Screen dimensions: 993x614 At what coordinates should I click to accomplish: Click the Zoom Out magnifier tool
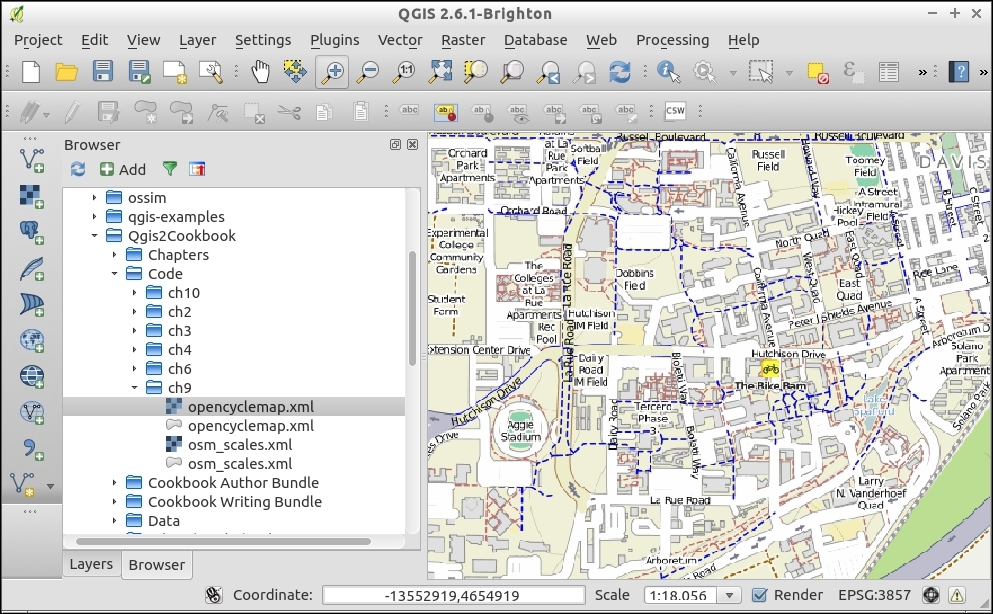coord(368,71)
